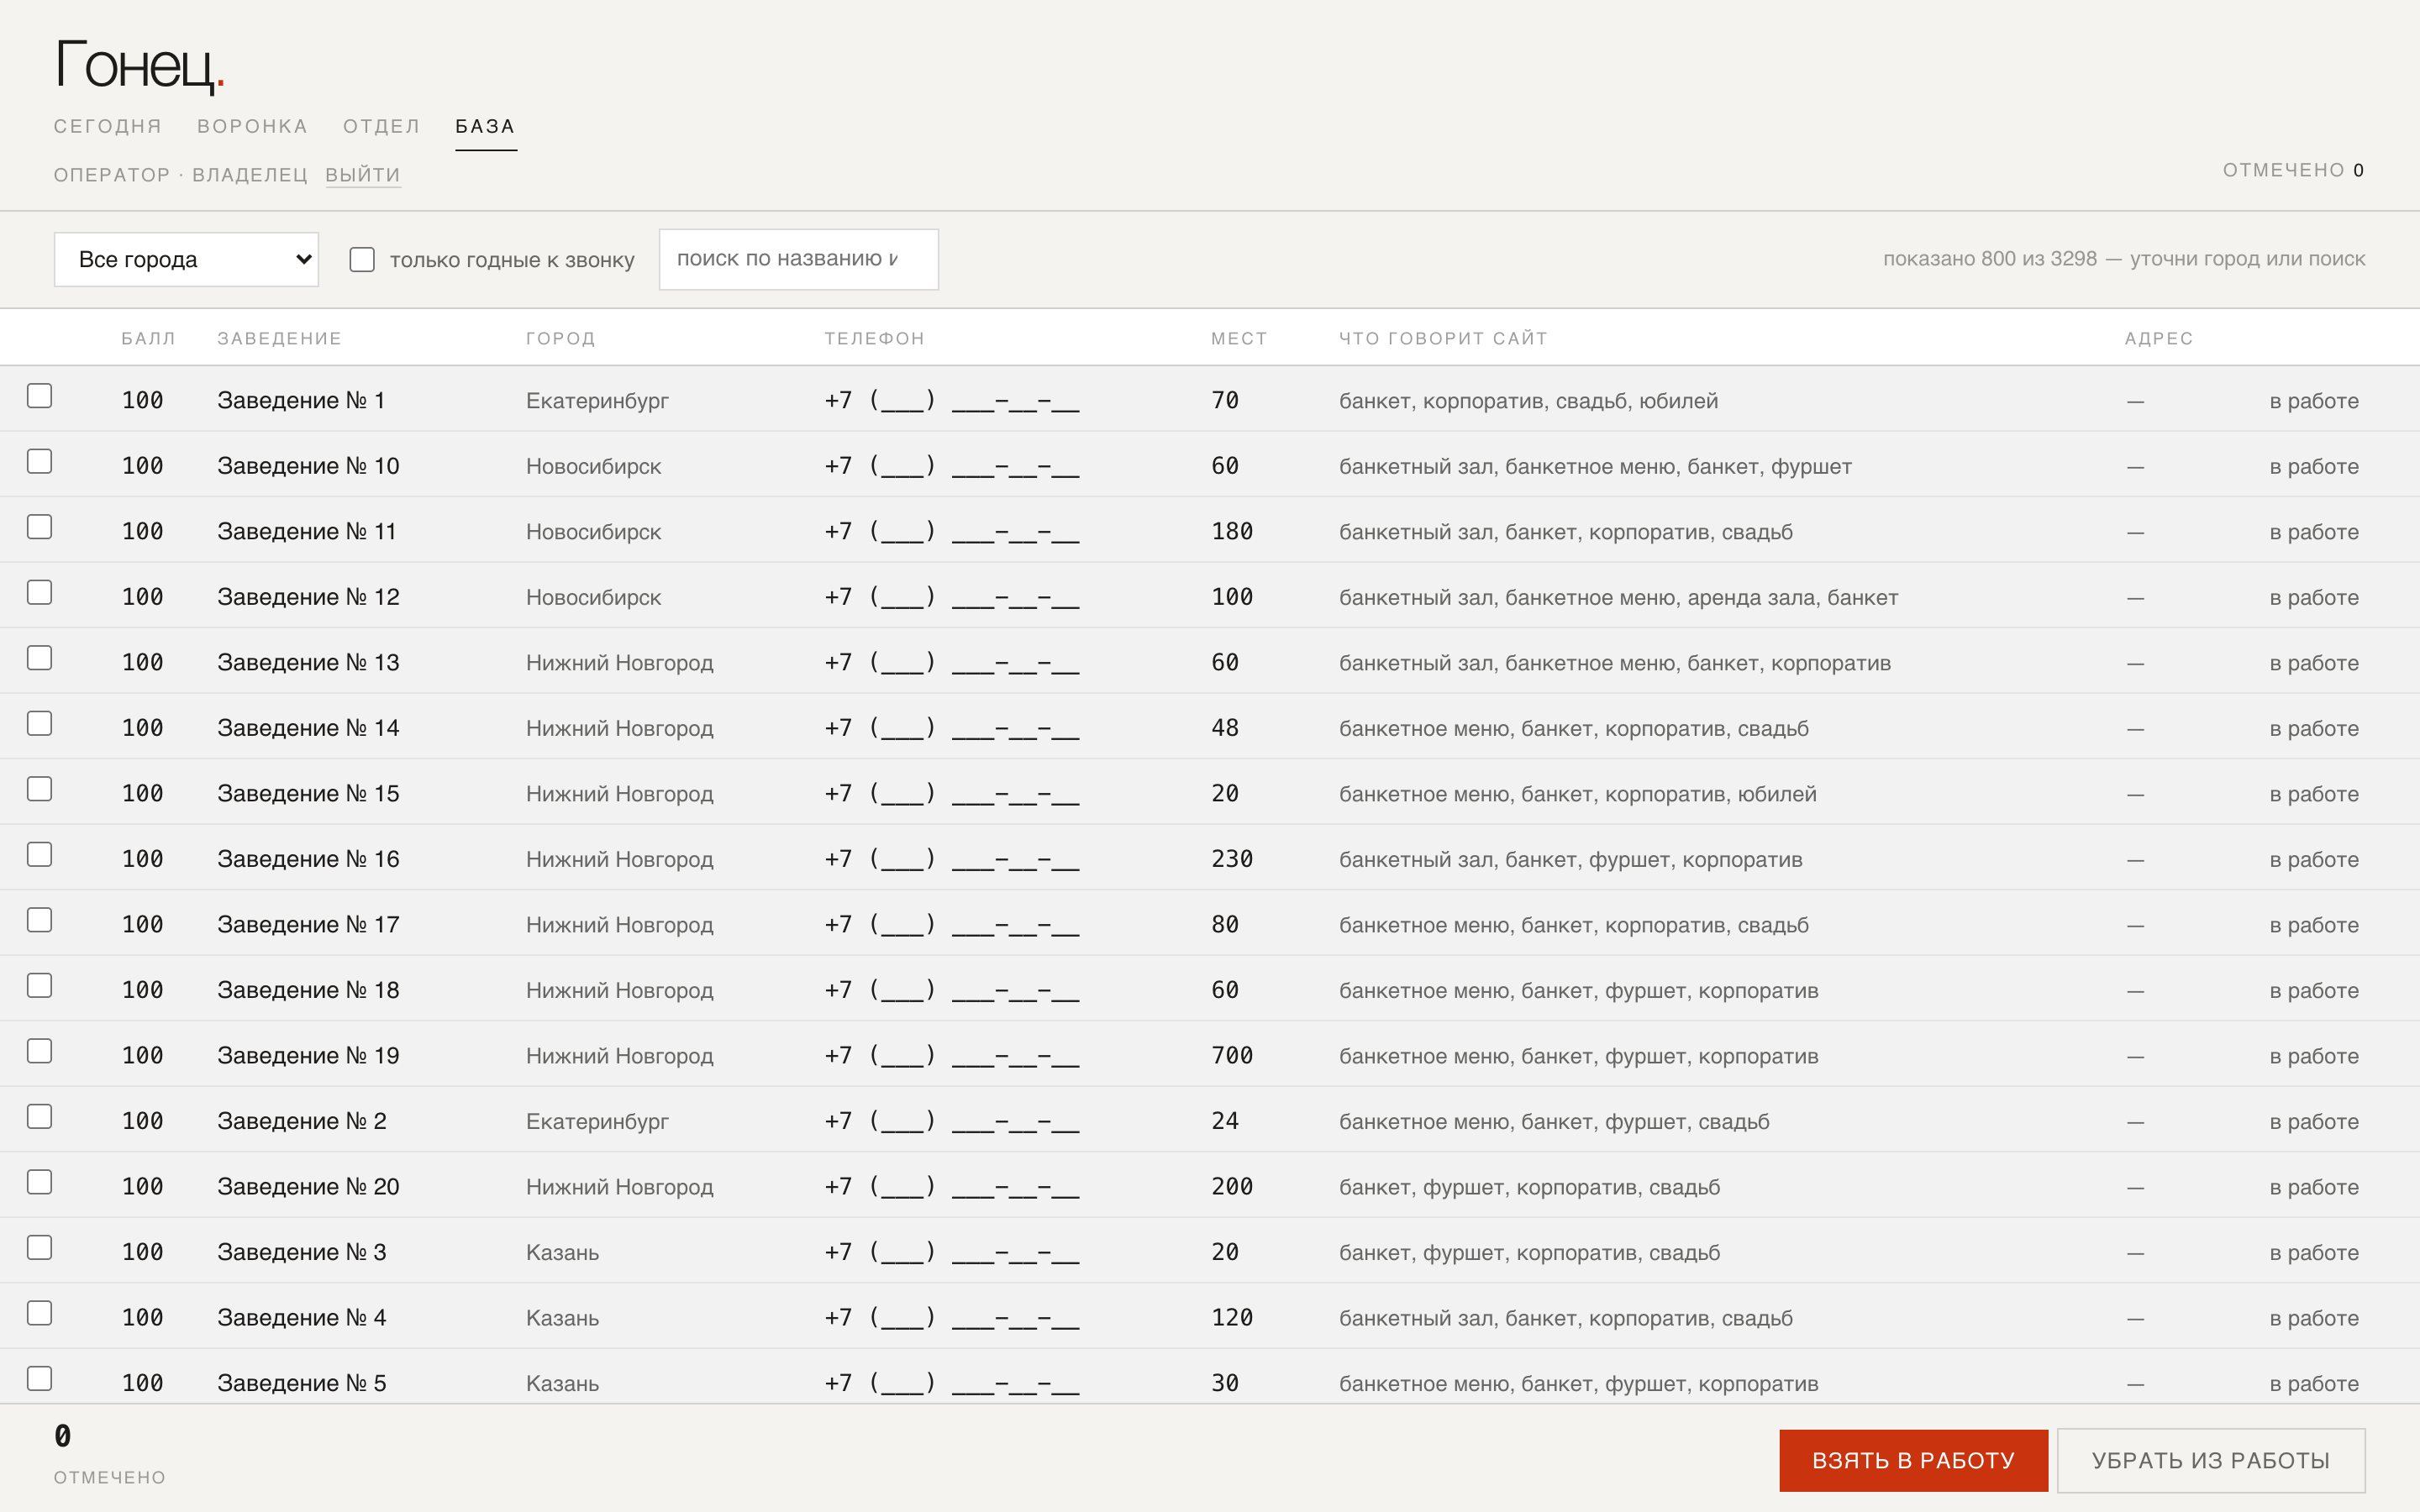Click the 'Убрать из работы' button
The width and height of the screenshot is (2420, 1512).
click(2211, 1460)
